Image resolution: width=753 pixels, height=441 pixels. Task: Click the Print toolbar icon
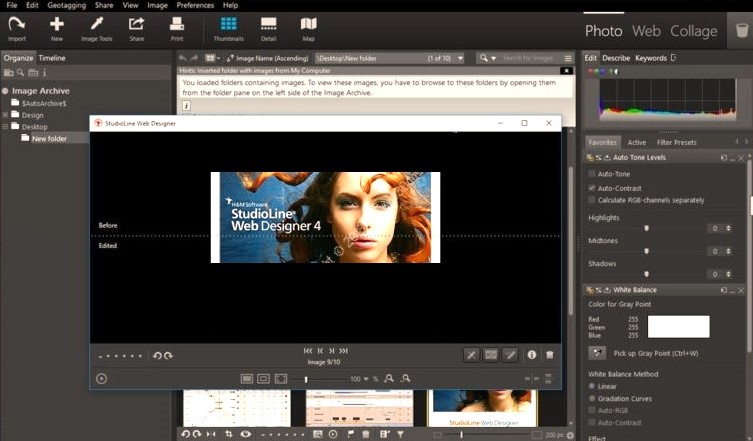pyautogui.click(x=177, y=28)
